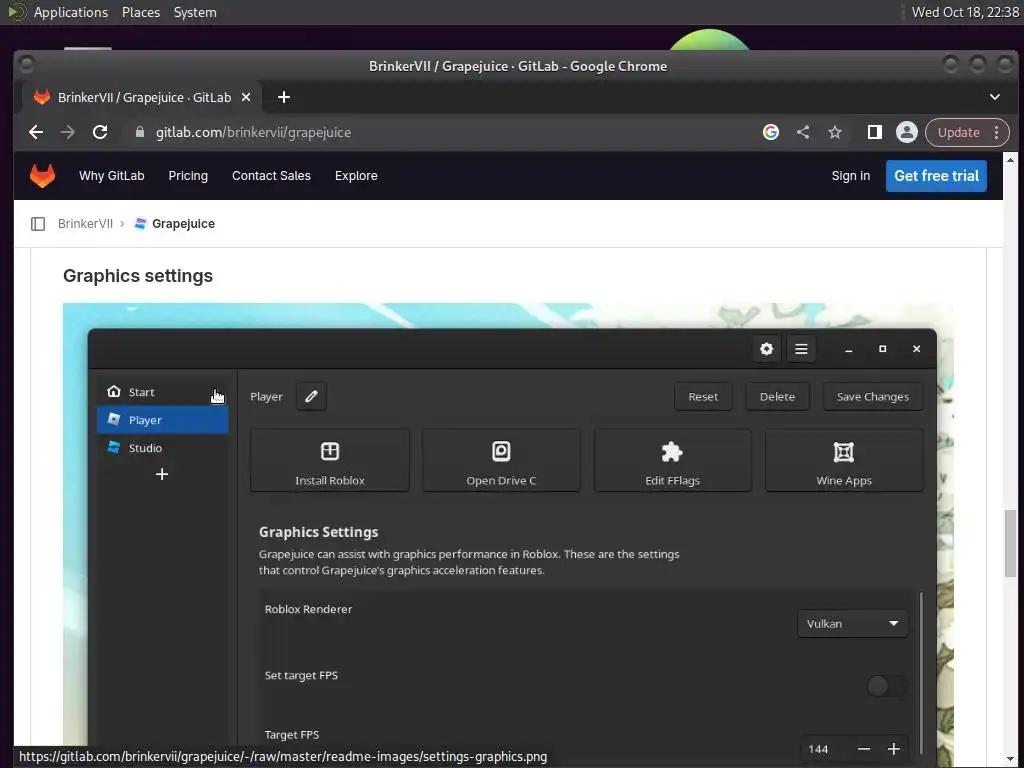Open Chrome side panel icon
Screen dimensions: 1024x768
pos(874,133)
